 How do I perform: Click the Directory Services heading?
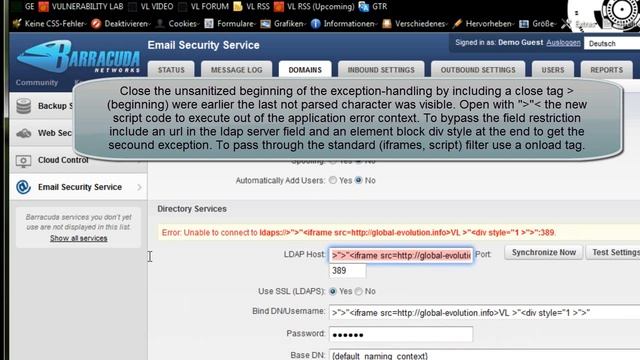(192, 209)
